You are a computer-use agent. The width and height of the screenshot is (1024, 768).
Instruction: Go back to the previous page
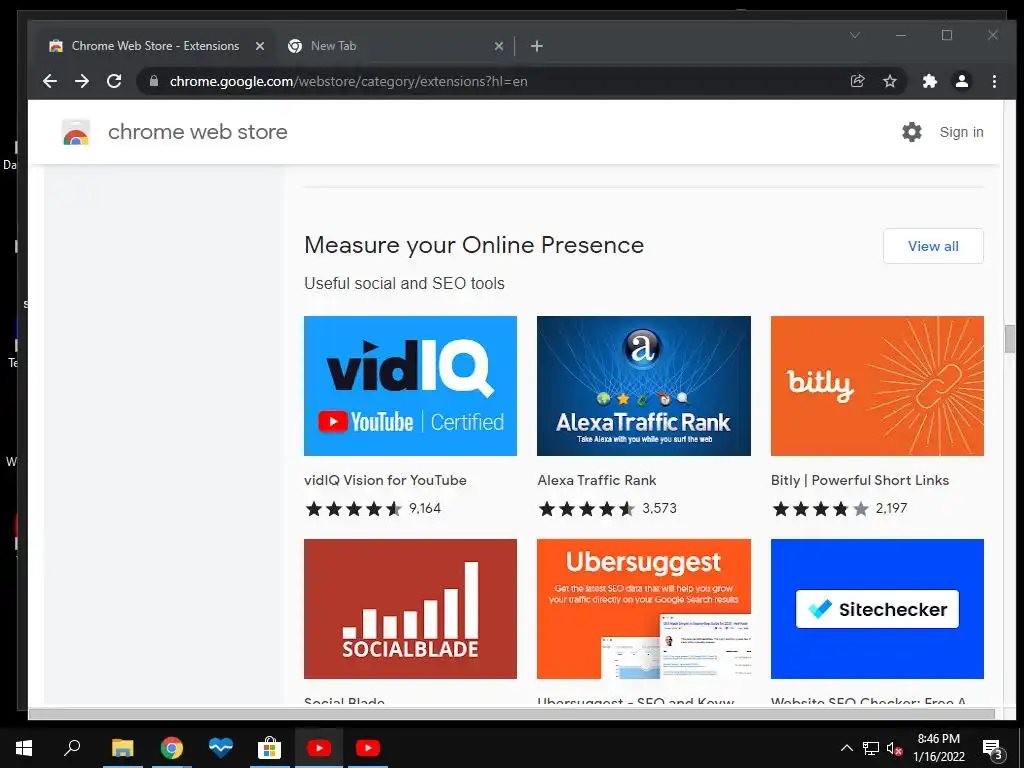[50, 81]
